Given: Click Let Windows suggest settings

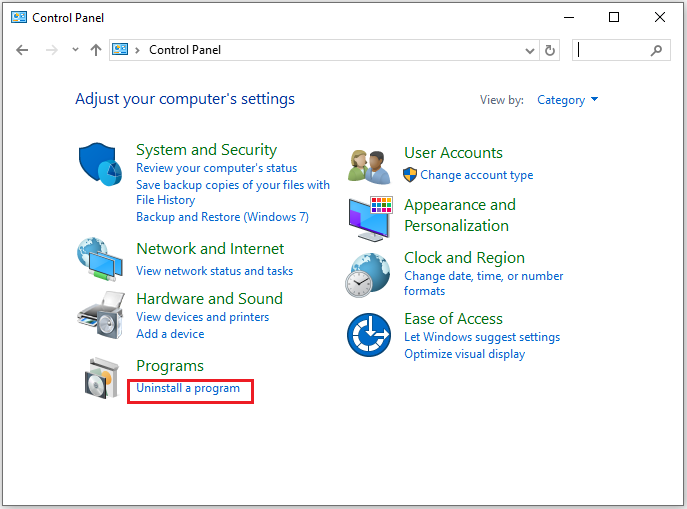Looking at the screenshot, I should click(x=482, y=337).
